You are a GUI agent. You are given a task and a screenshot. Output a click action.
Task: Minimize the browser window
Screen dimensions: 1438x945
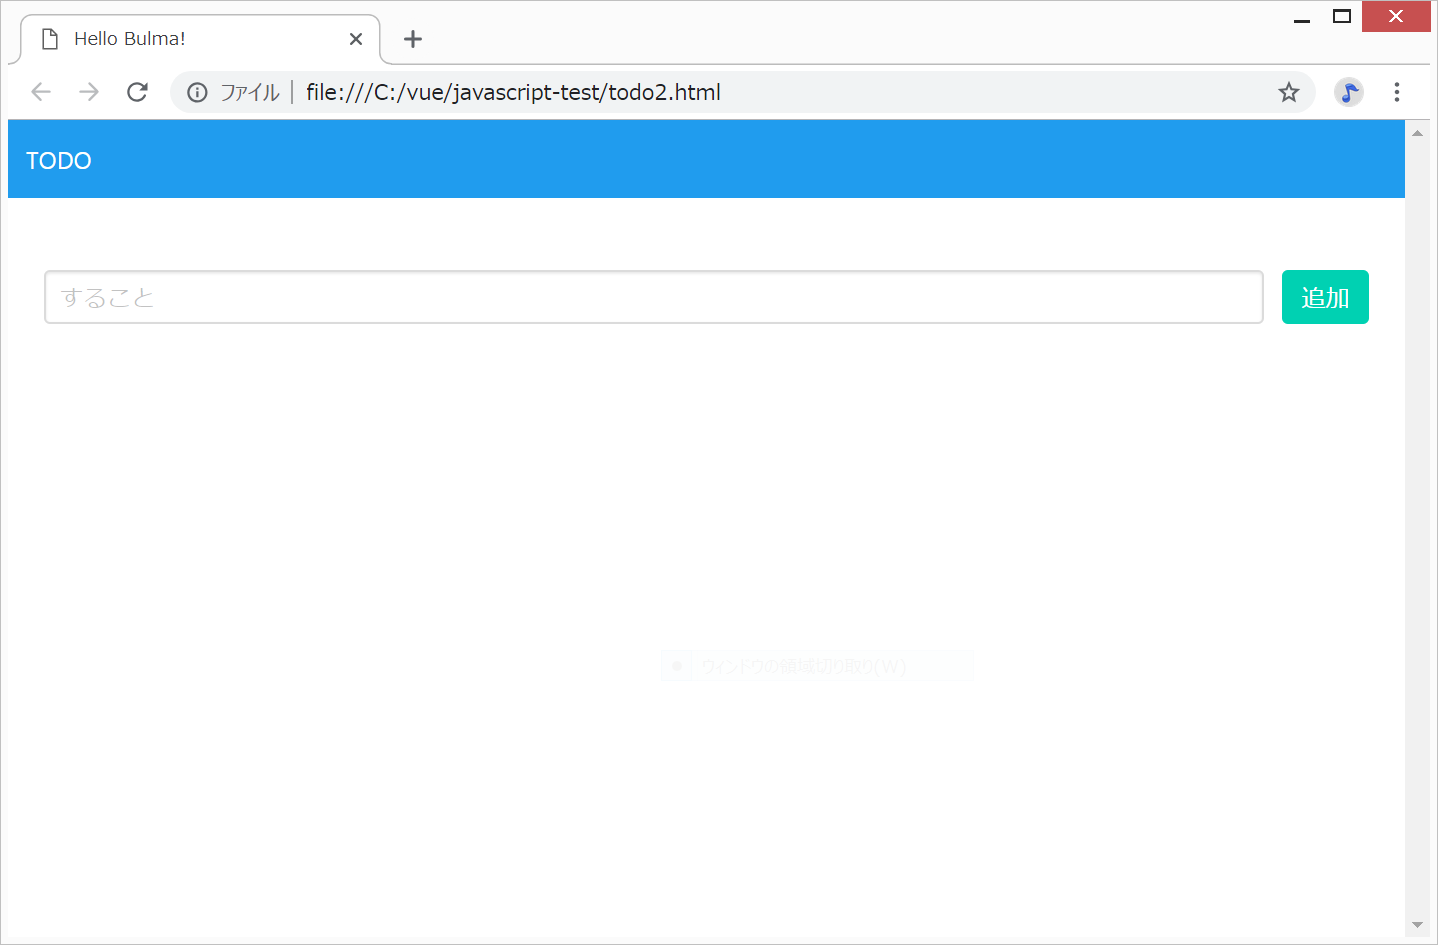tap(1301, 17)
